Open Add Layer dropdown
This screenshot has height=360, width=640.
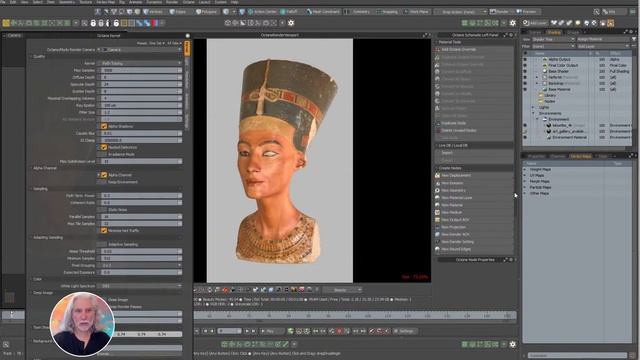click(x=603, y=46)
